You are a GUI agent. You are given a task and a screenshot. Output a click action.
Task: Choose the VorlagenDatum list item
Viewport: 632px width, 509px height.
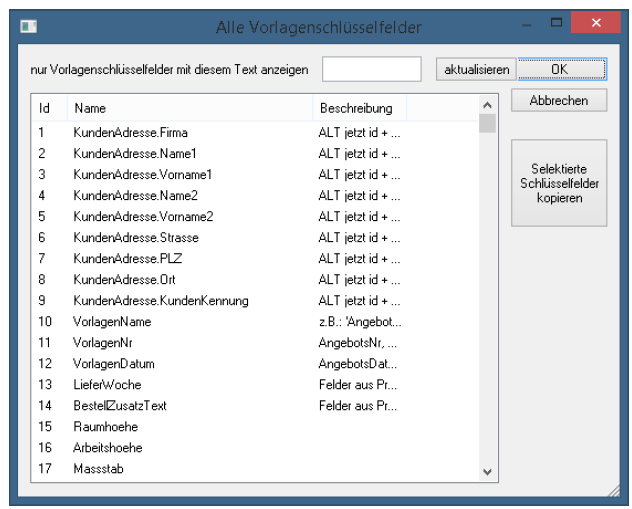(113, 364)
